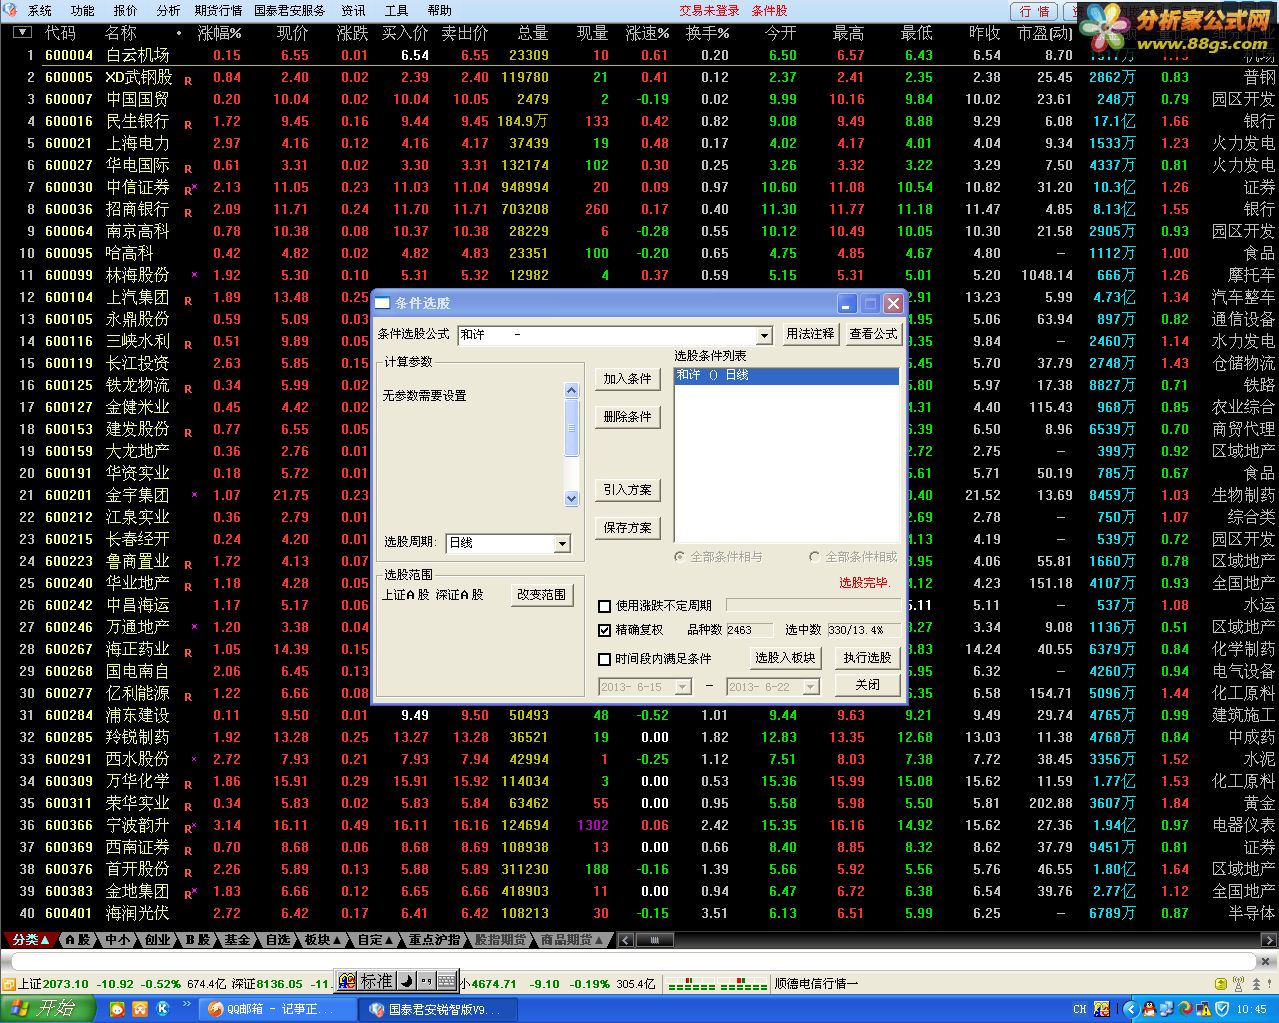Sort by the 涨幅% column header
1279x1023 pixels.
(220, 33)
